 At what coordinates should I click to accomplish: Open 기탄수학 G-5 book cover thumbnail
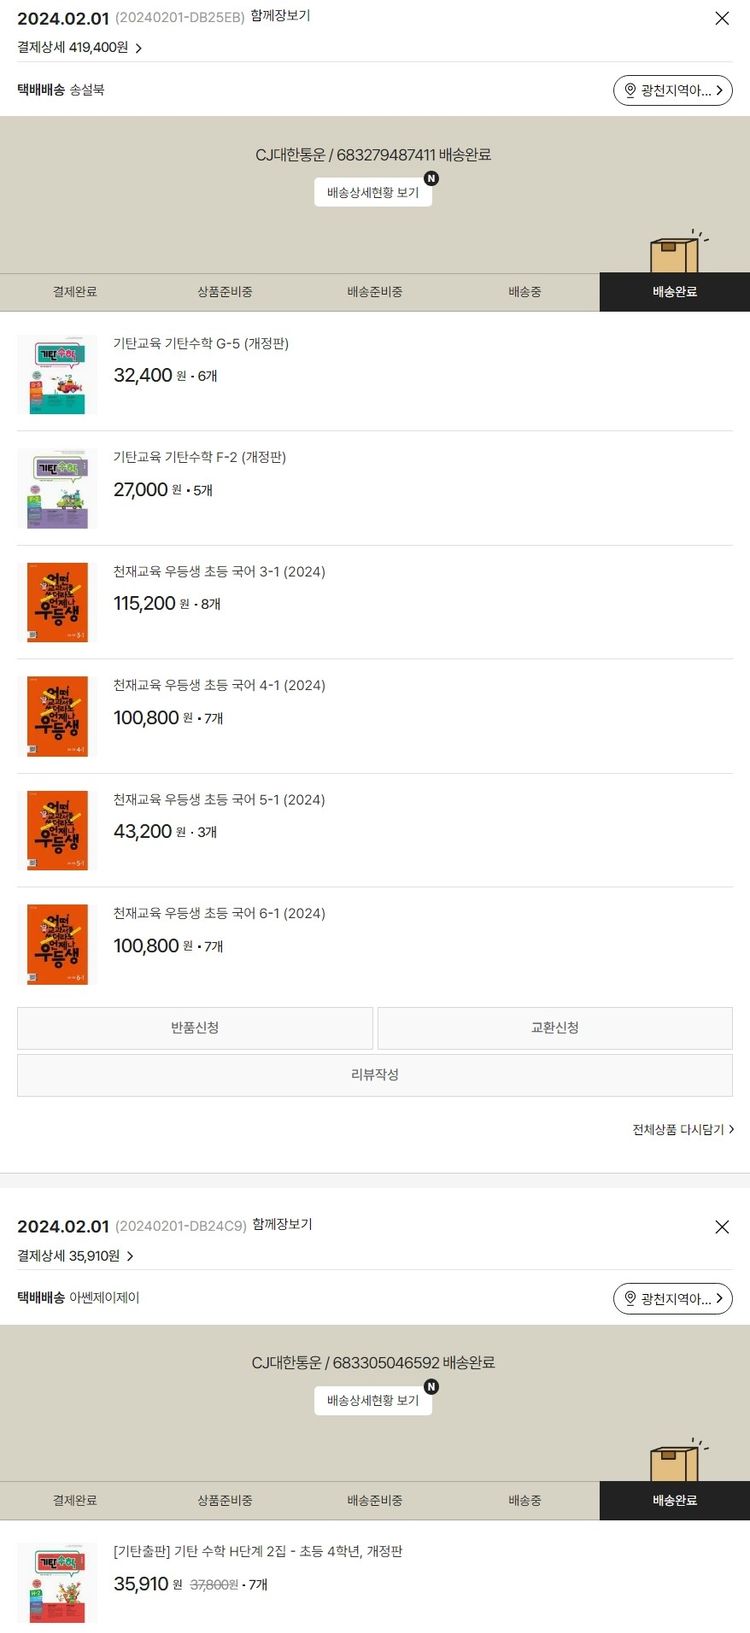pyautogui.click(x=57, y=375)
